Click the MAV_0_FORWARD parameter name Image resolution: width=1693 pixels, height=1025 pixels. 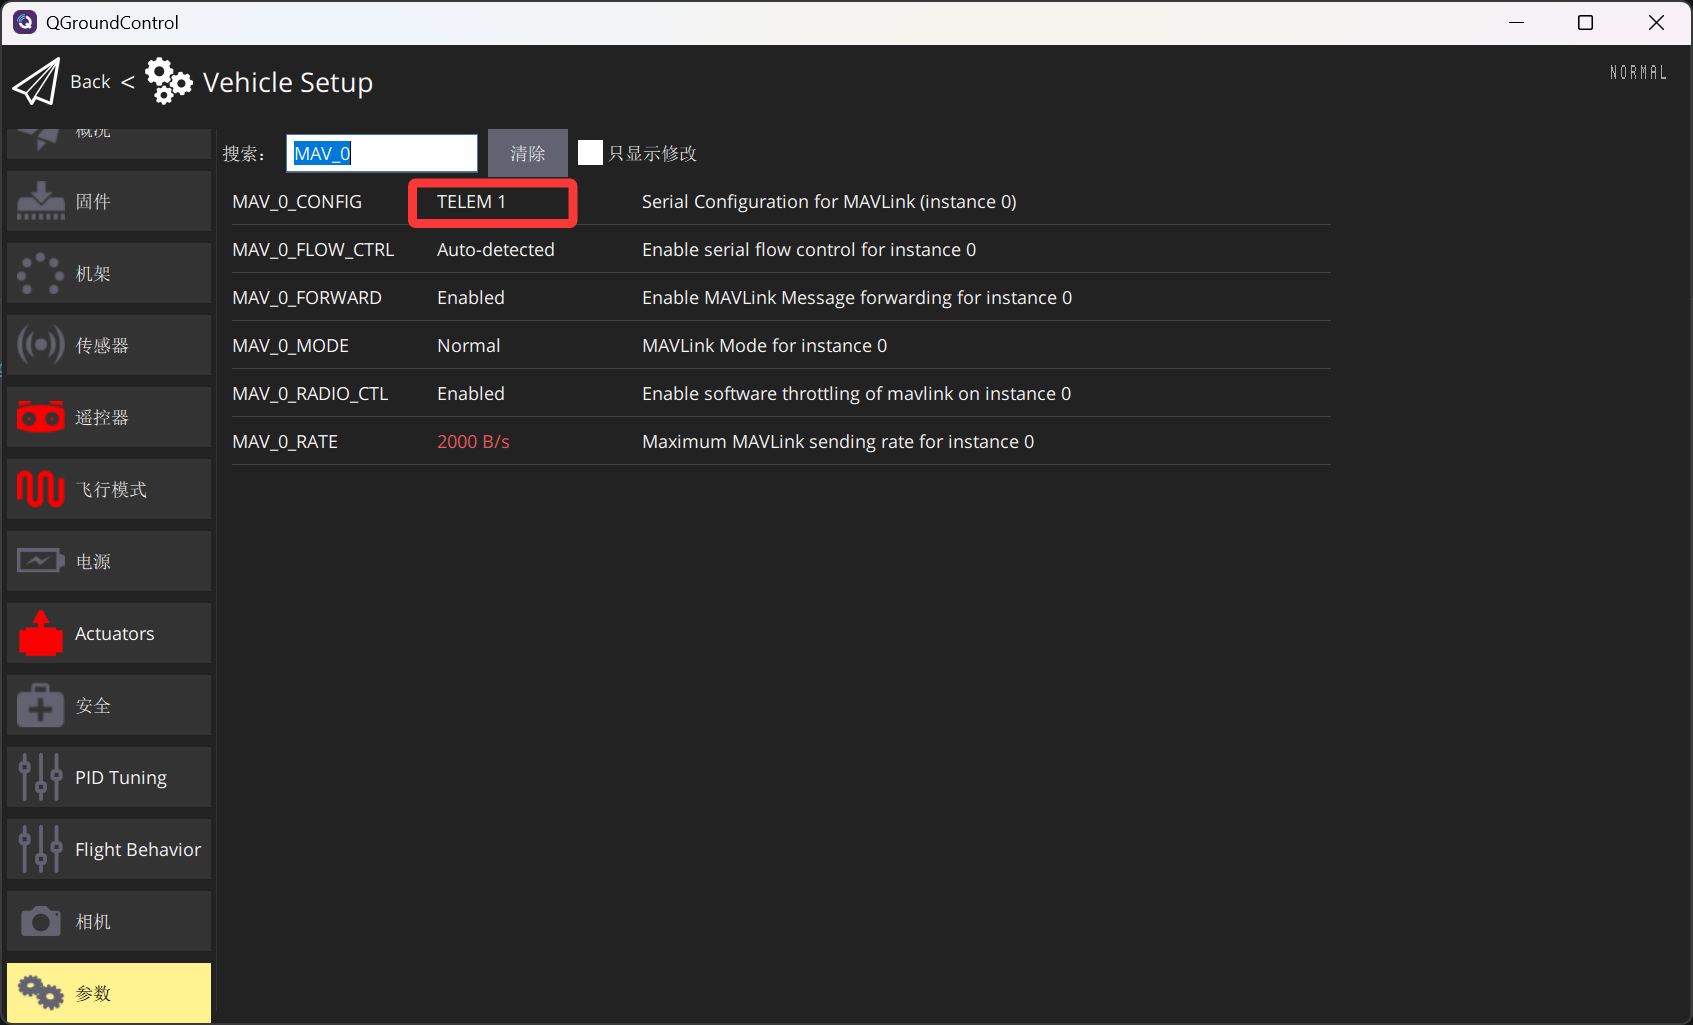point(307,298)
